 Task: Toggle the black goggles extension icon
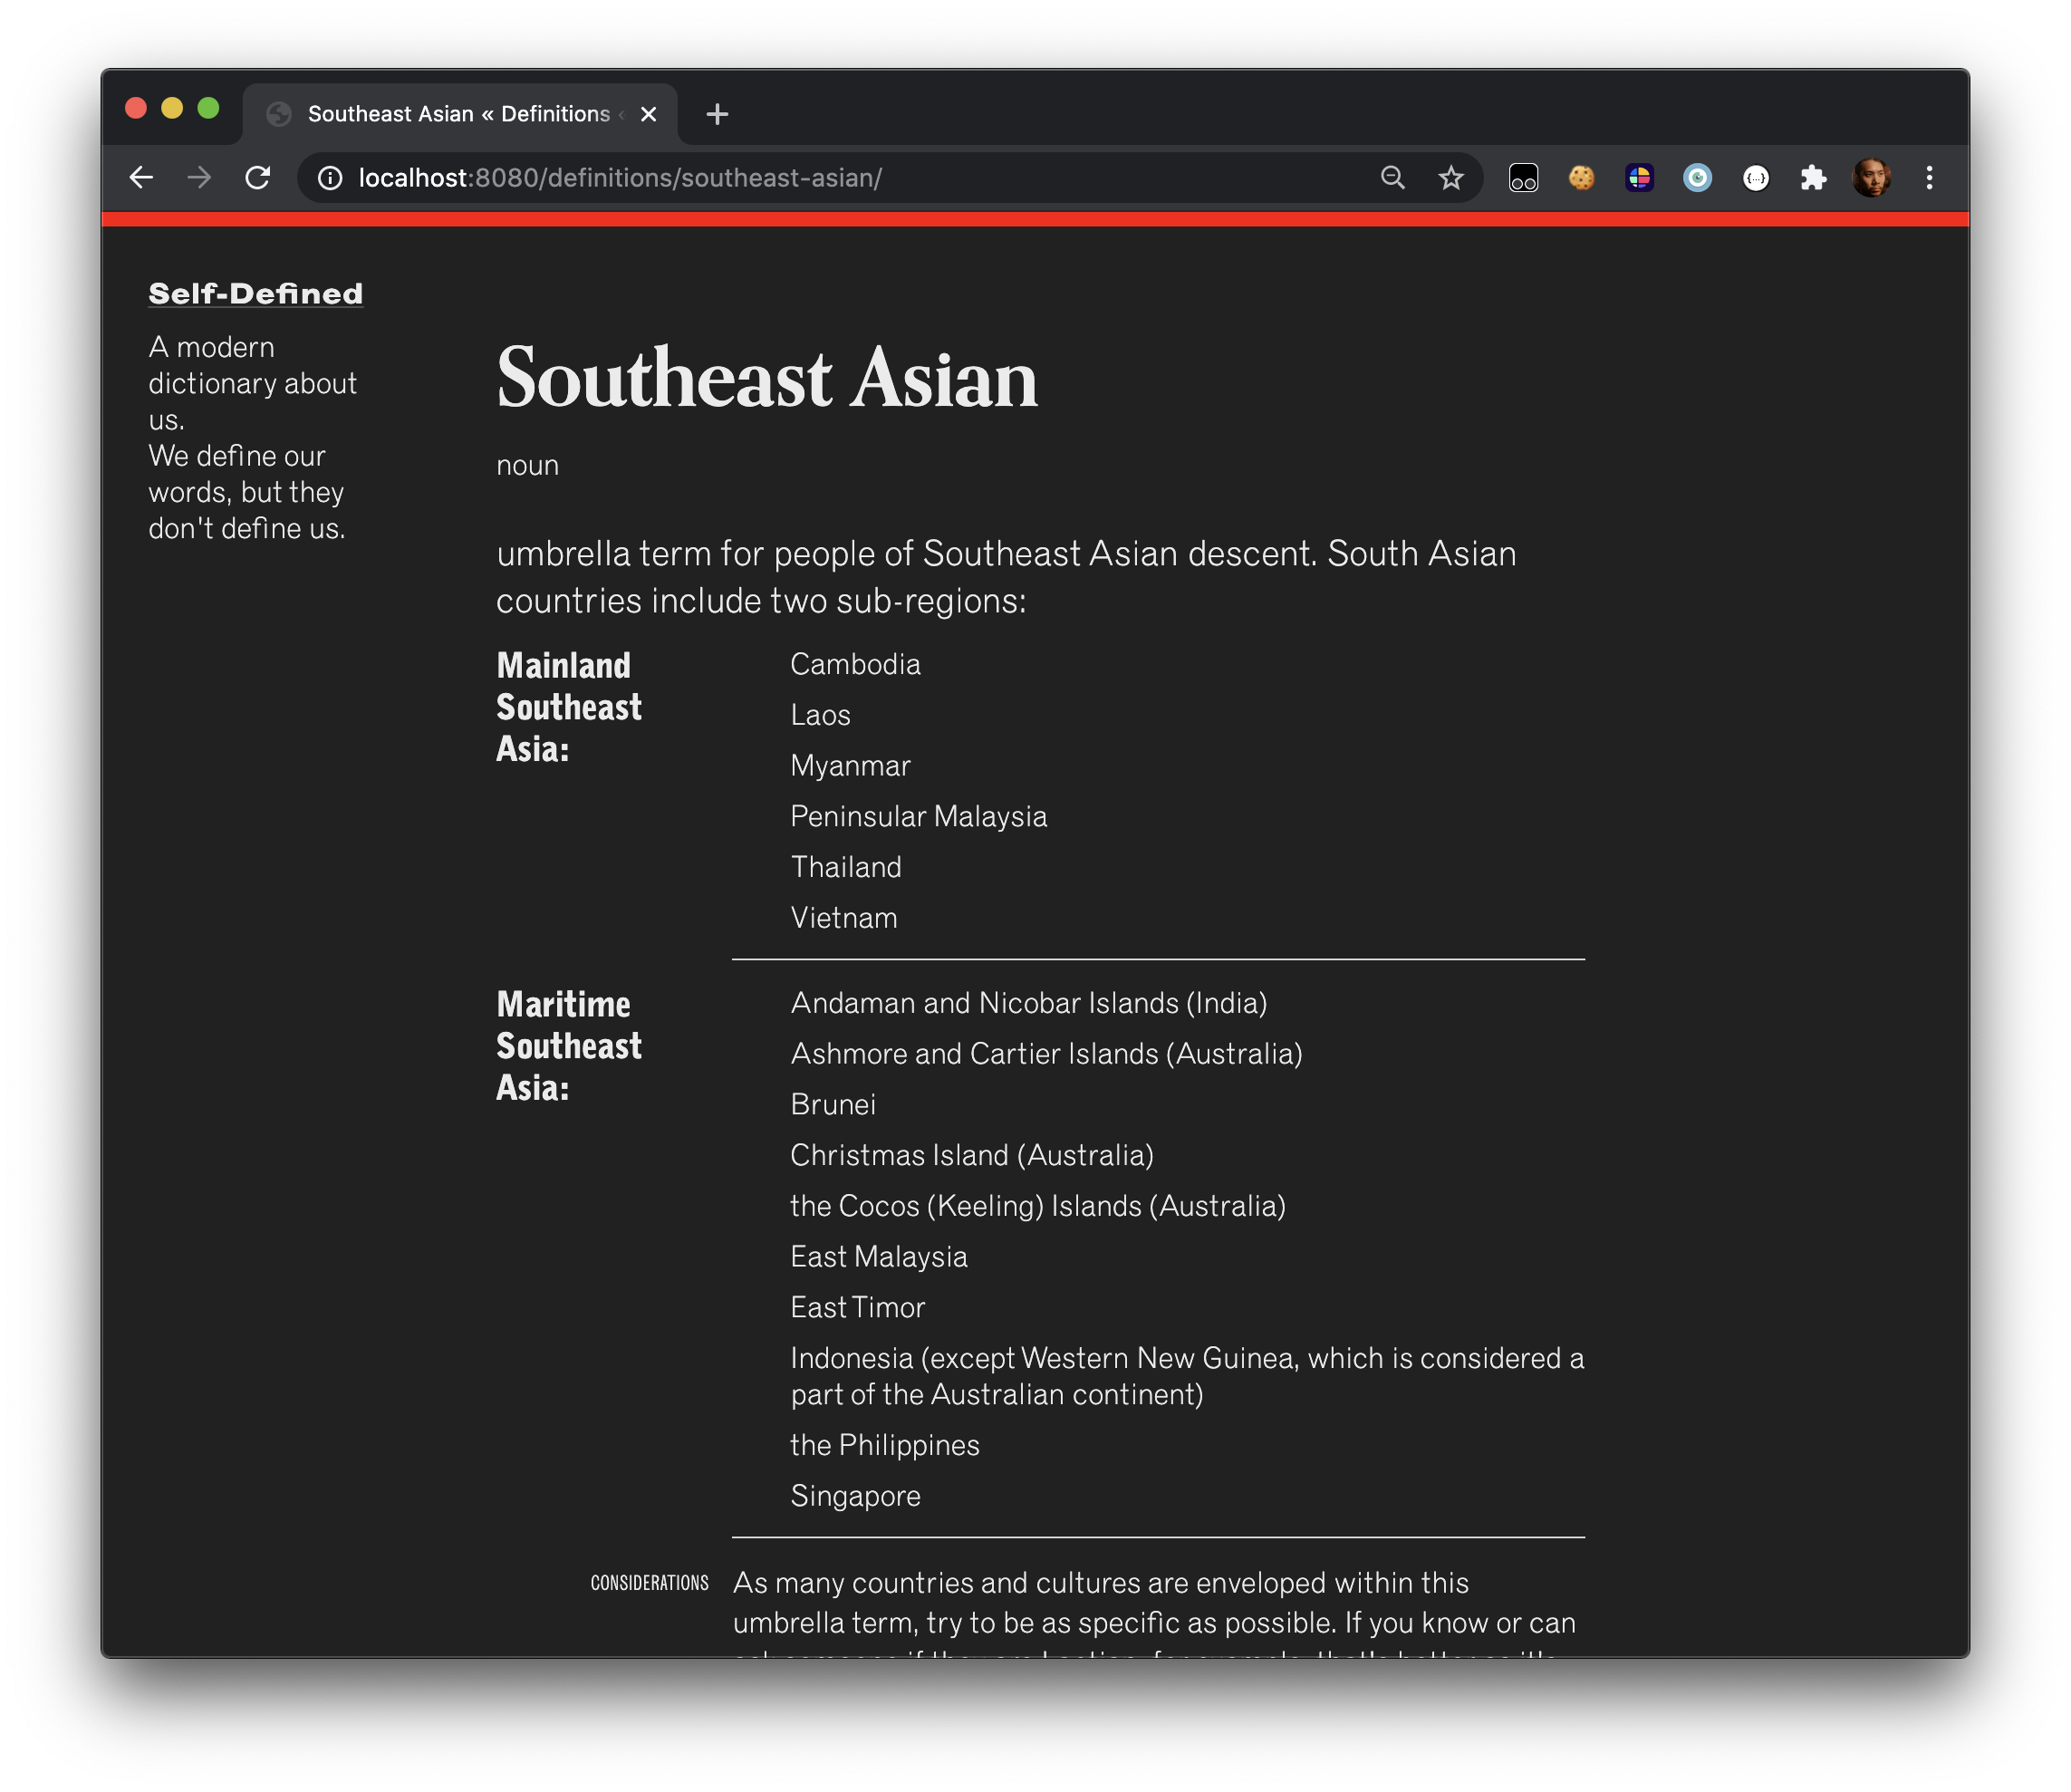tap(1523, 178)
